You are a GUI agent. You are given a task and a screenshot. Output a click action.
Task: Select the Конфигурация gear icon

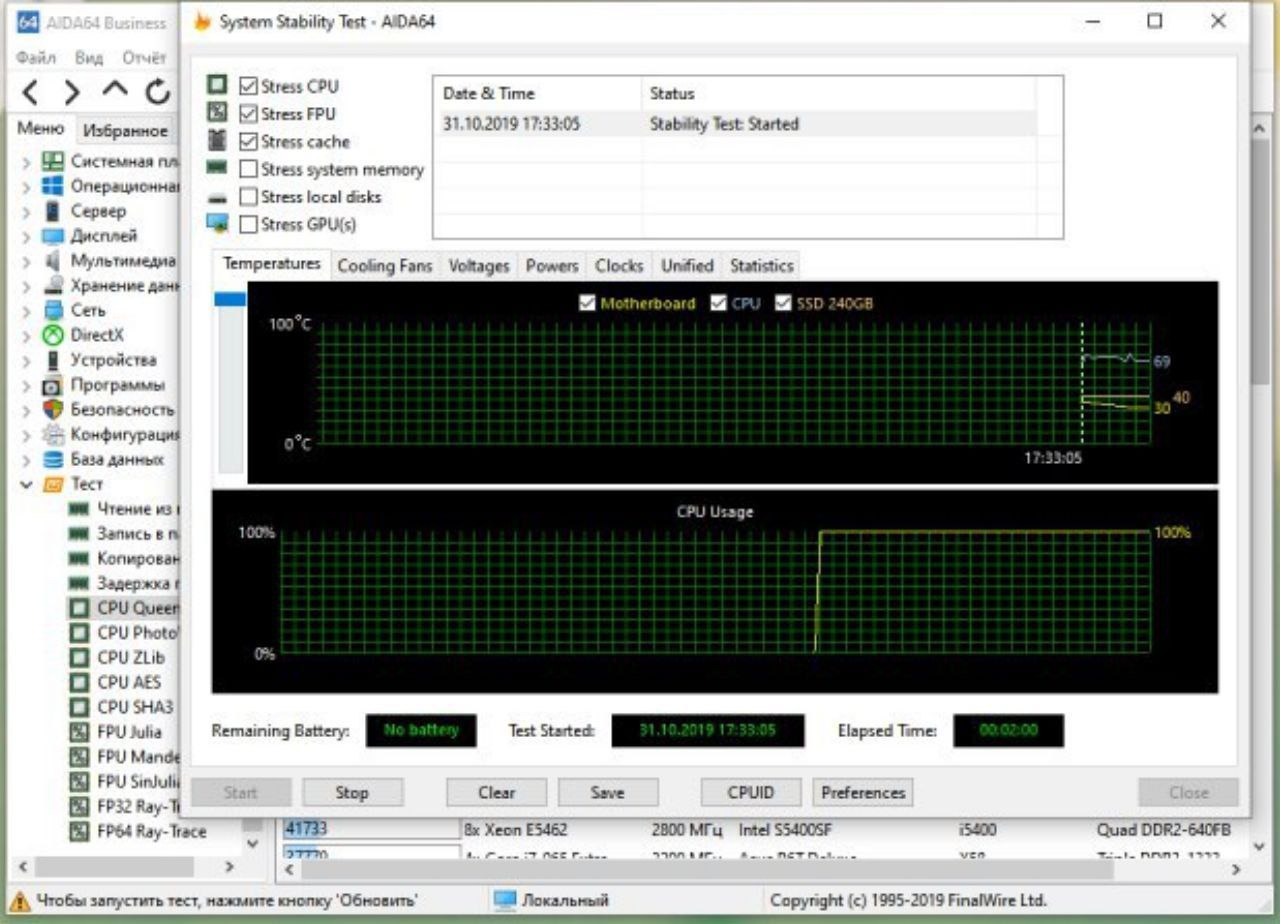(x=53, y=435)
